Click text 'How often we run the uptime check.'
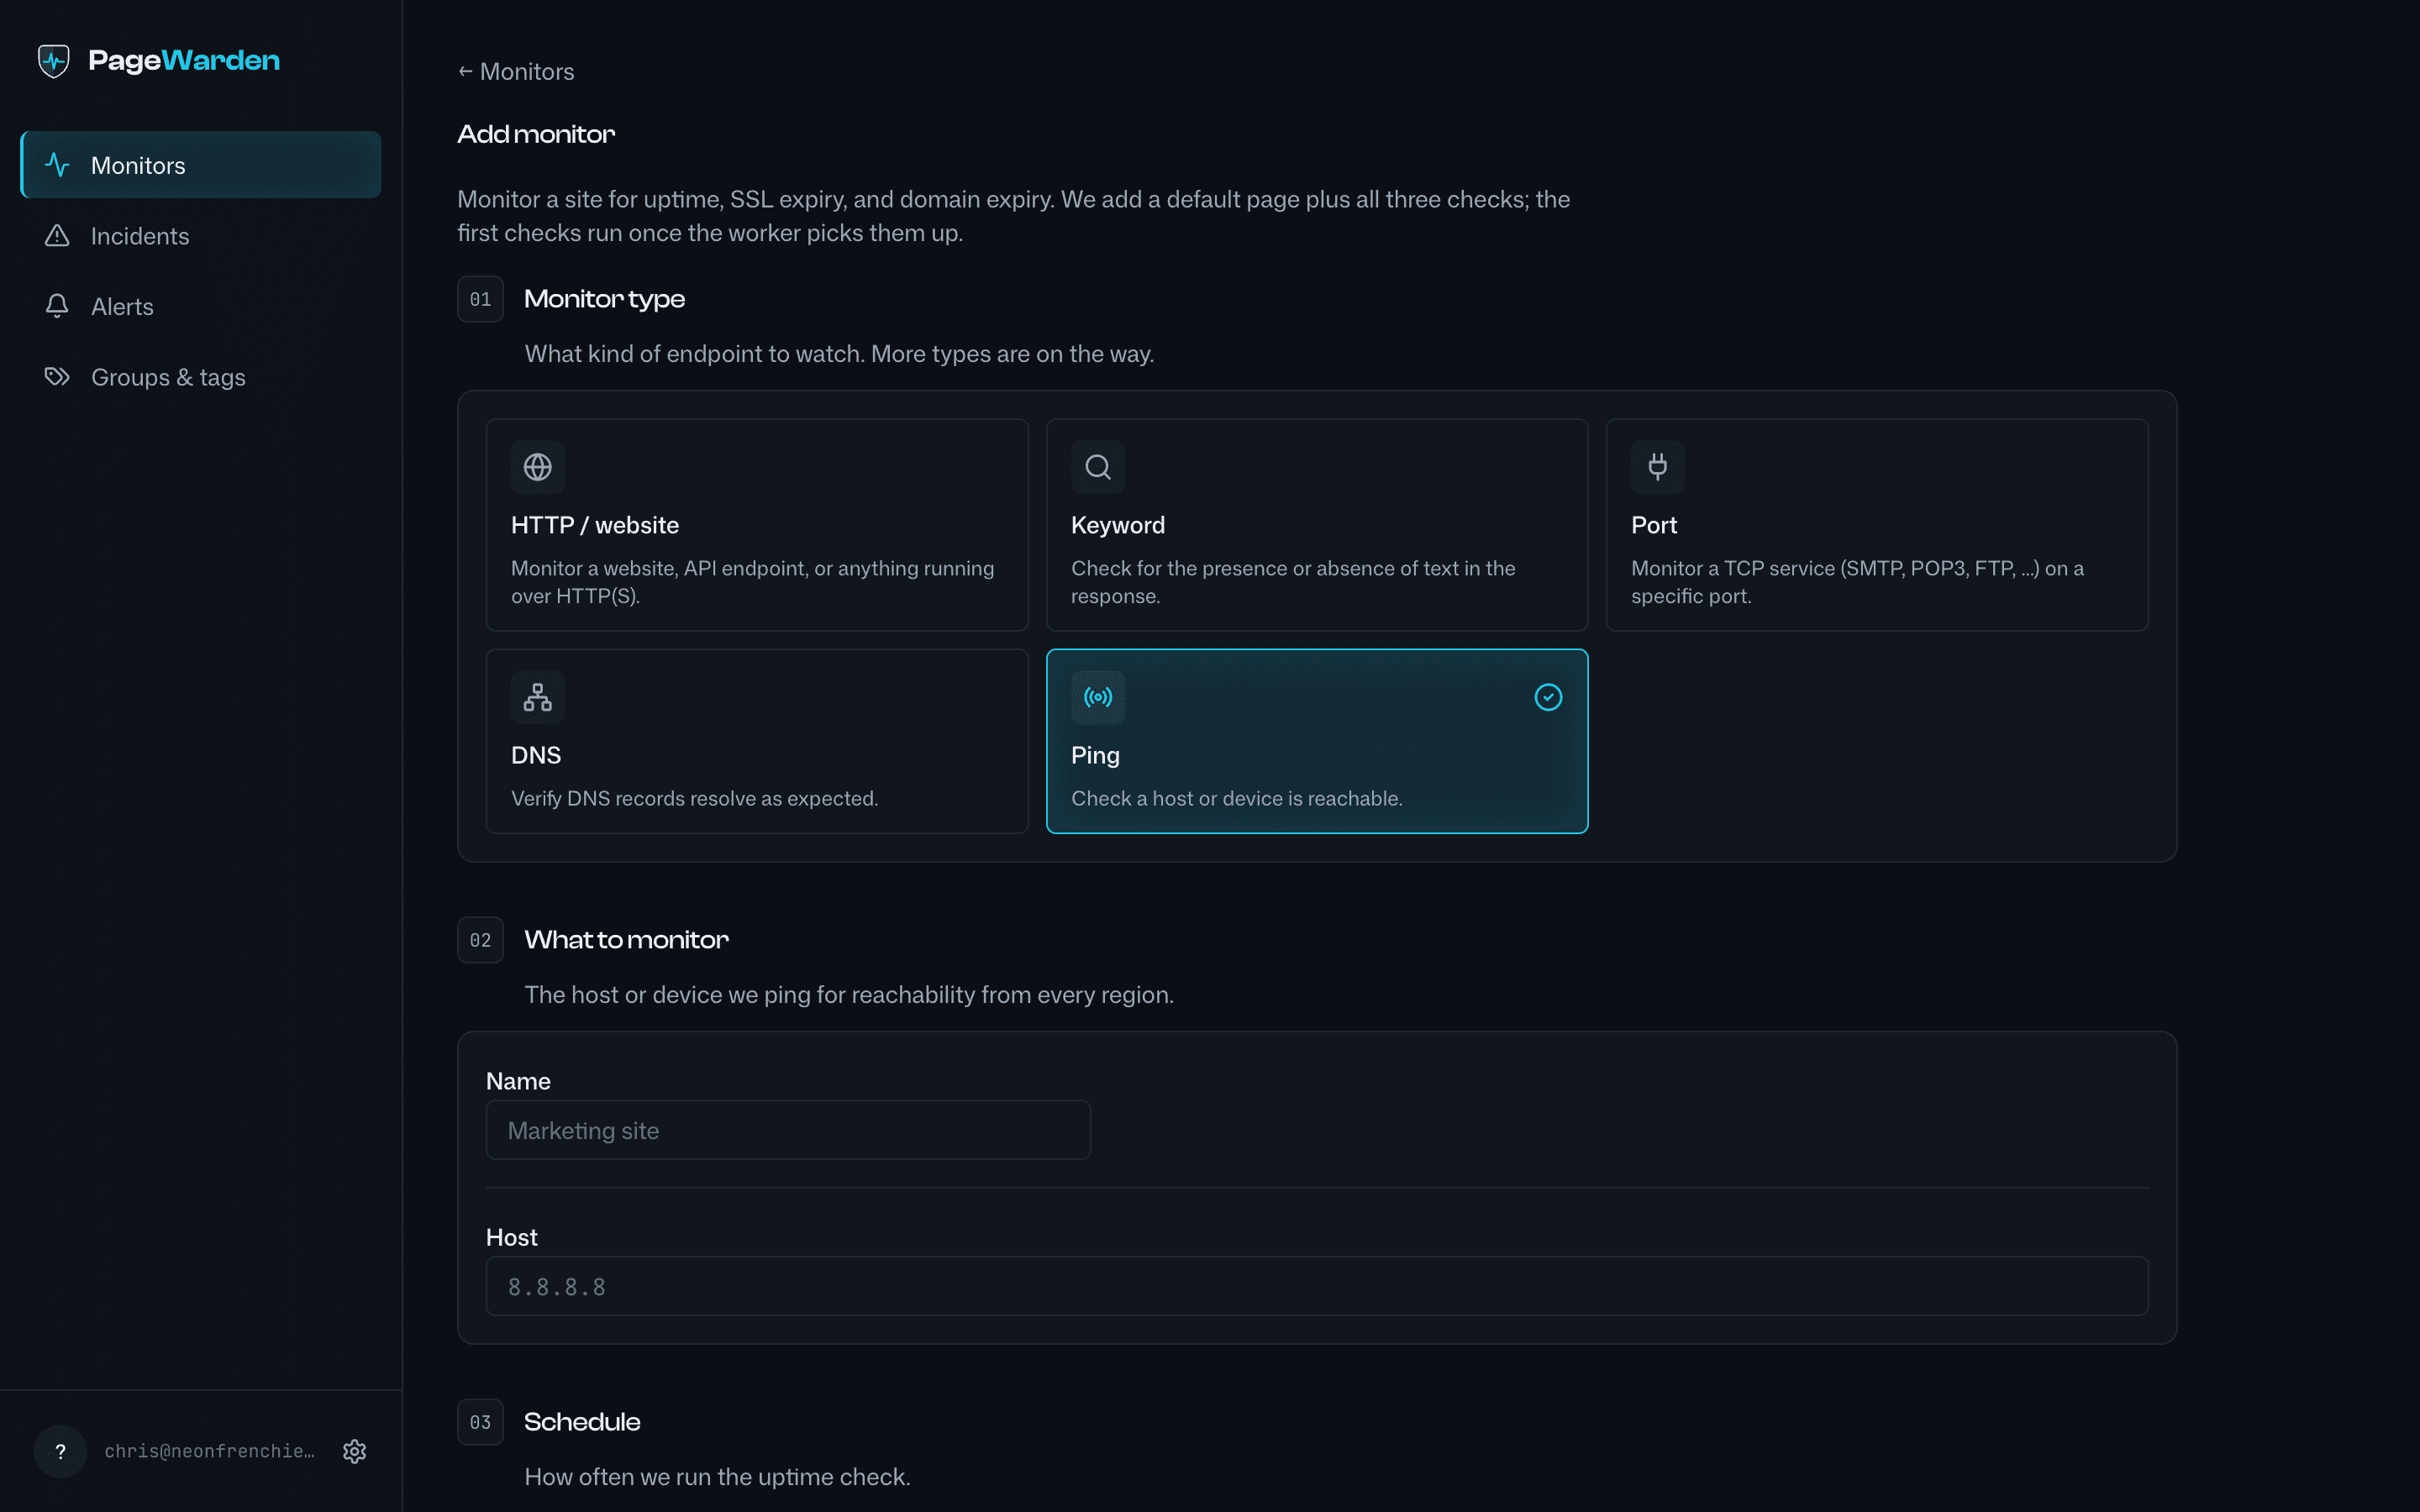This screenshot has width=2420, height=1512. point(718,1477)
